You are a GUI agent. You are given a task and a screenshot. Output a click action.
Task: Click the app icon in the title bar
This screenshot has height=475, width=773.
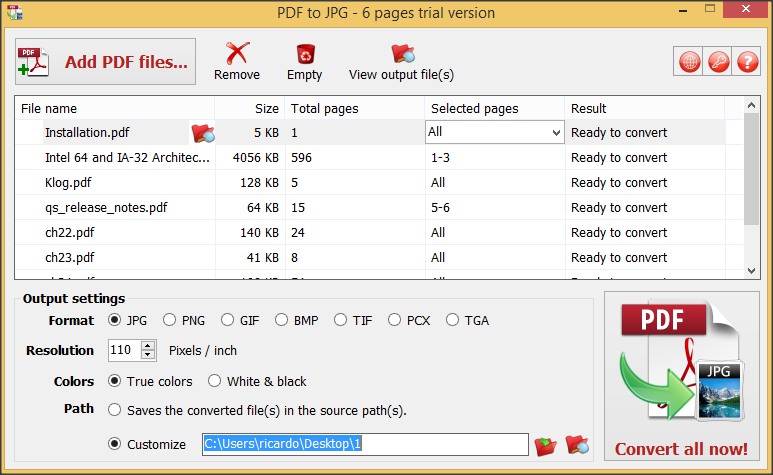pos(15,12)
